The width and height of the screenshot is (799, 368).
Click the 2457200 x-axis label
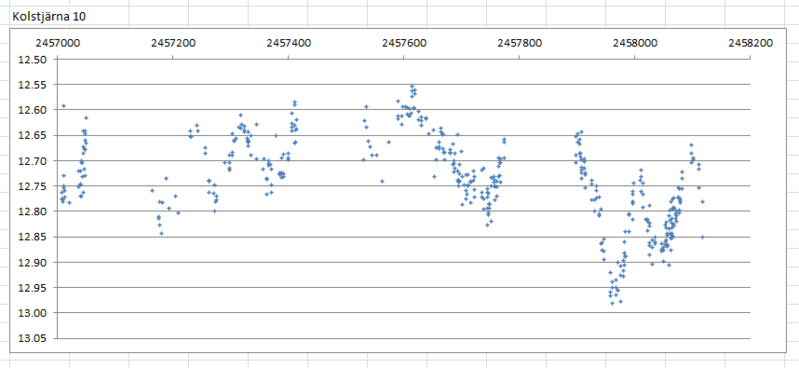click(173, 43)
